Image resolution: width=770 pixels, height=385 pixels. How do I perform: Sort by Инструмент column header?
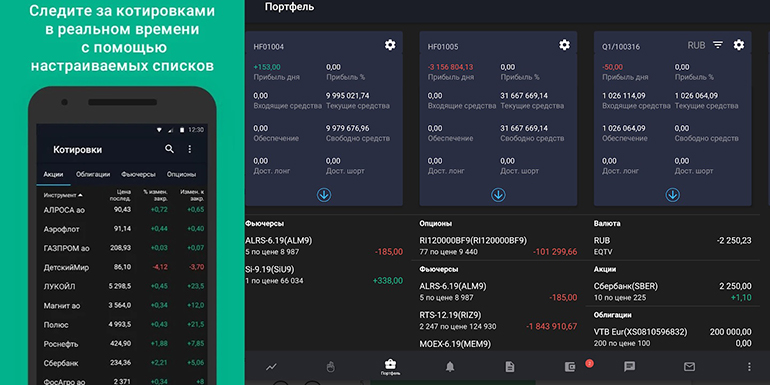63,195
